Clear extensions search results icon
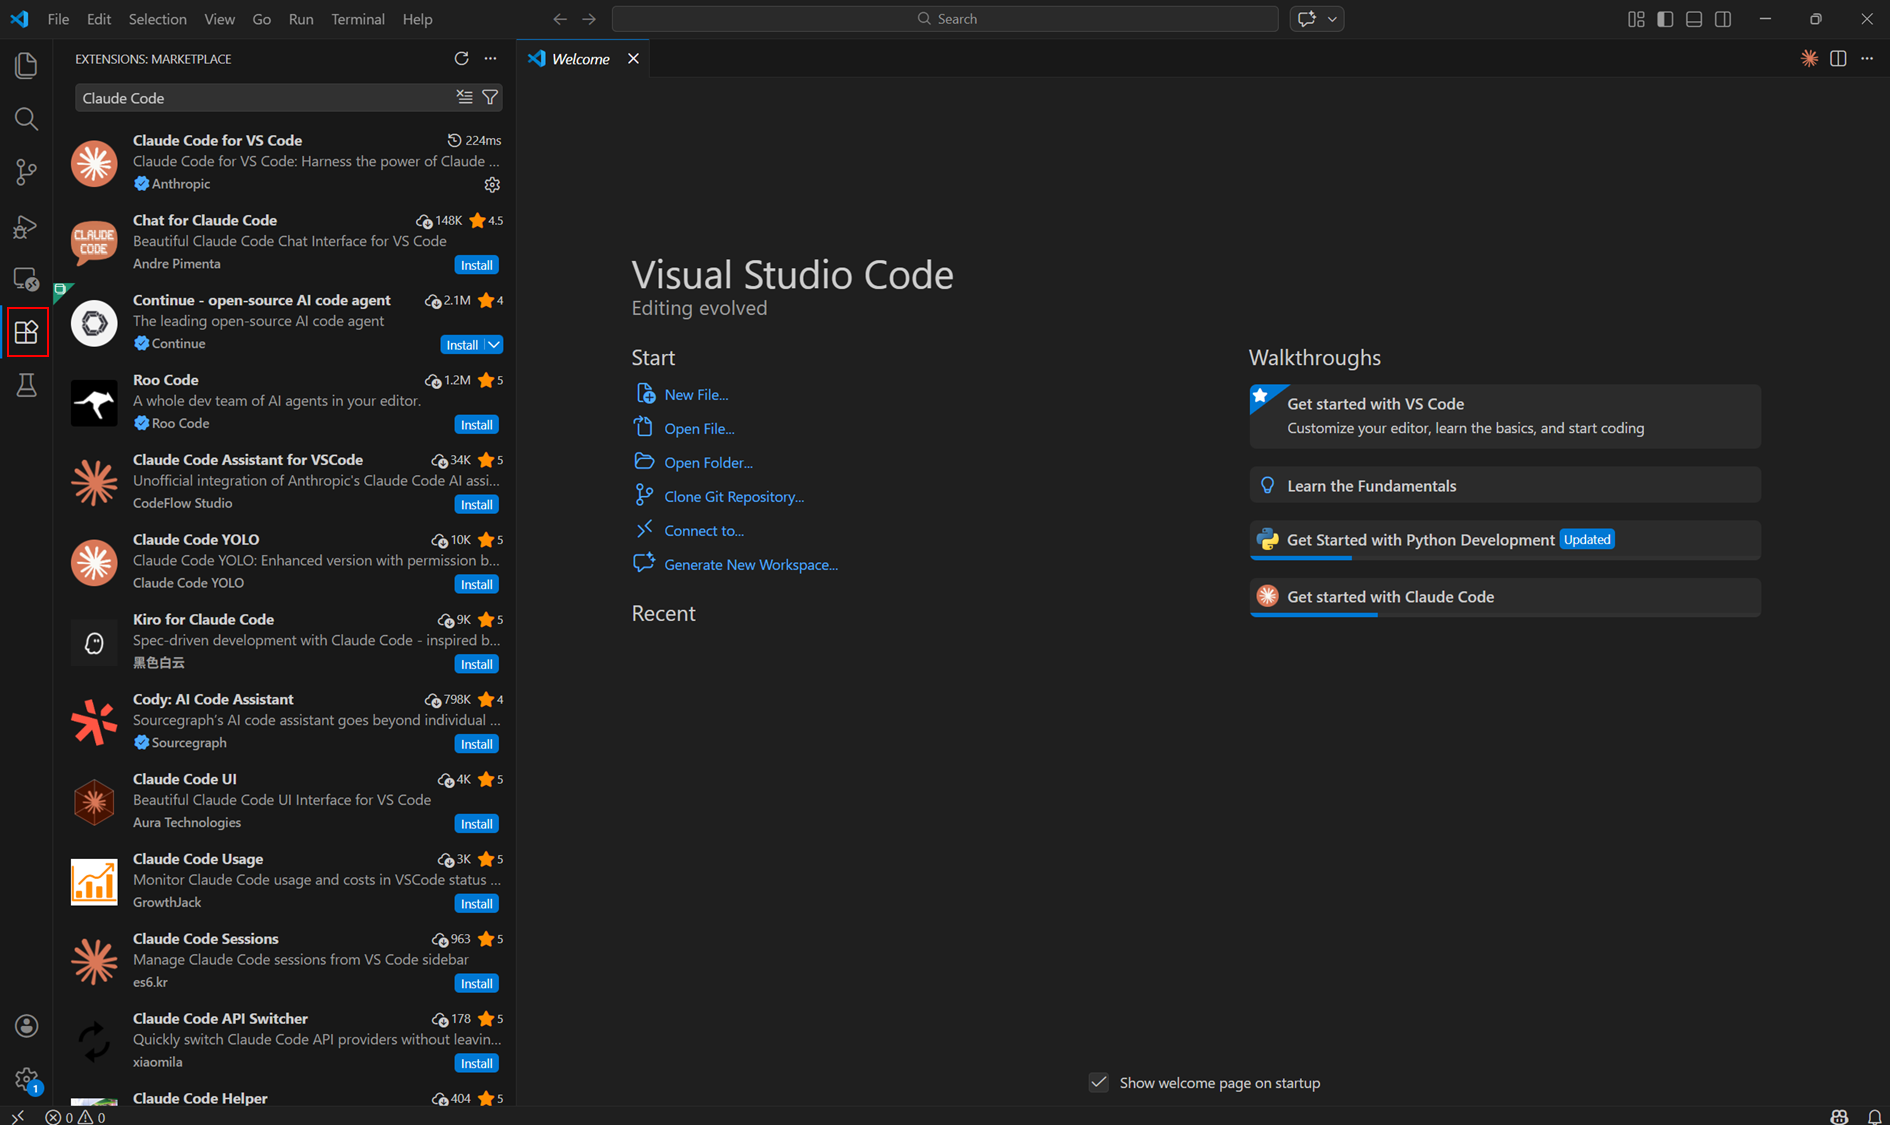Viewport: 1890px width, 1125px height. point(465,97)
